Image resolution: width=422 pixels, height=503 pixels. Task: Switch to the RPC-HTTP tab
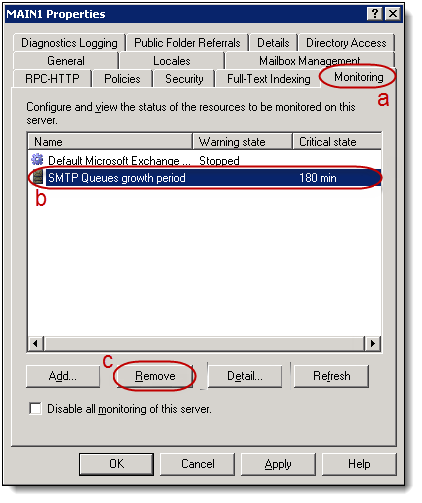52,79
